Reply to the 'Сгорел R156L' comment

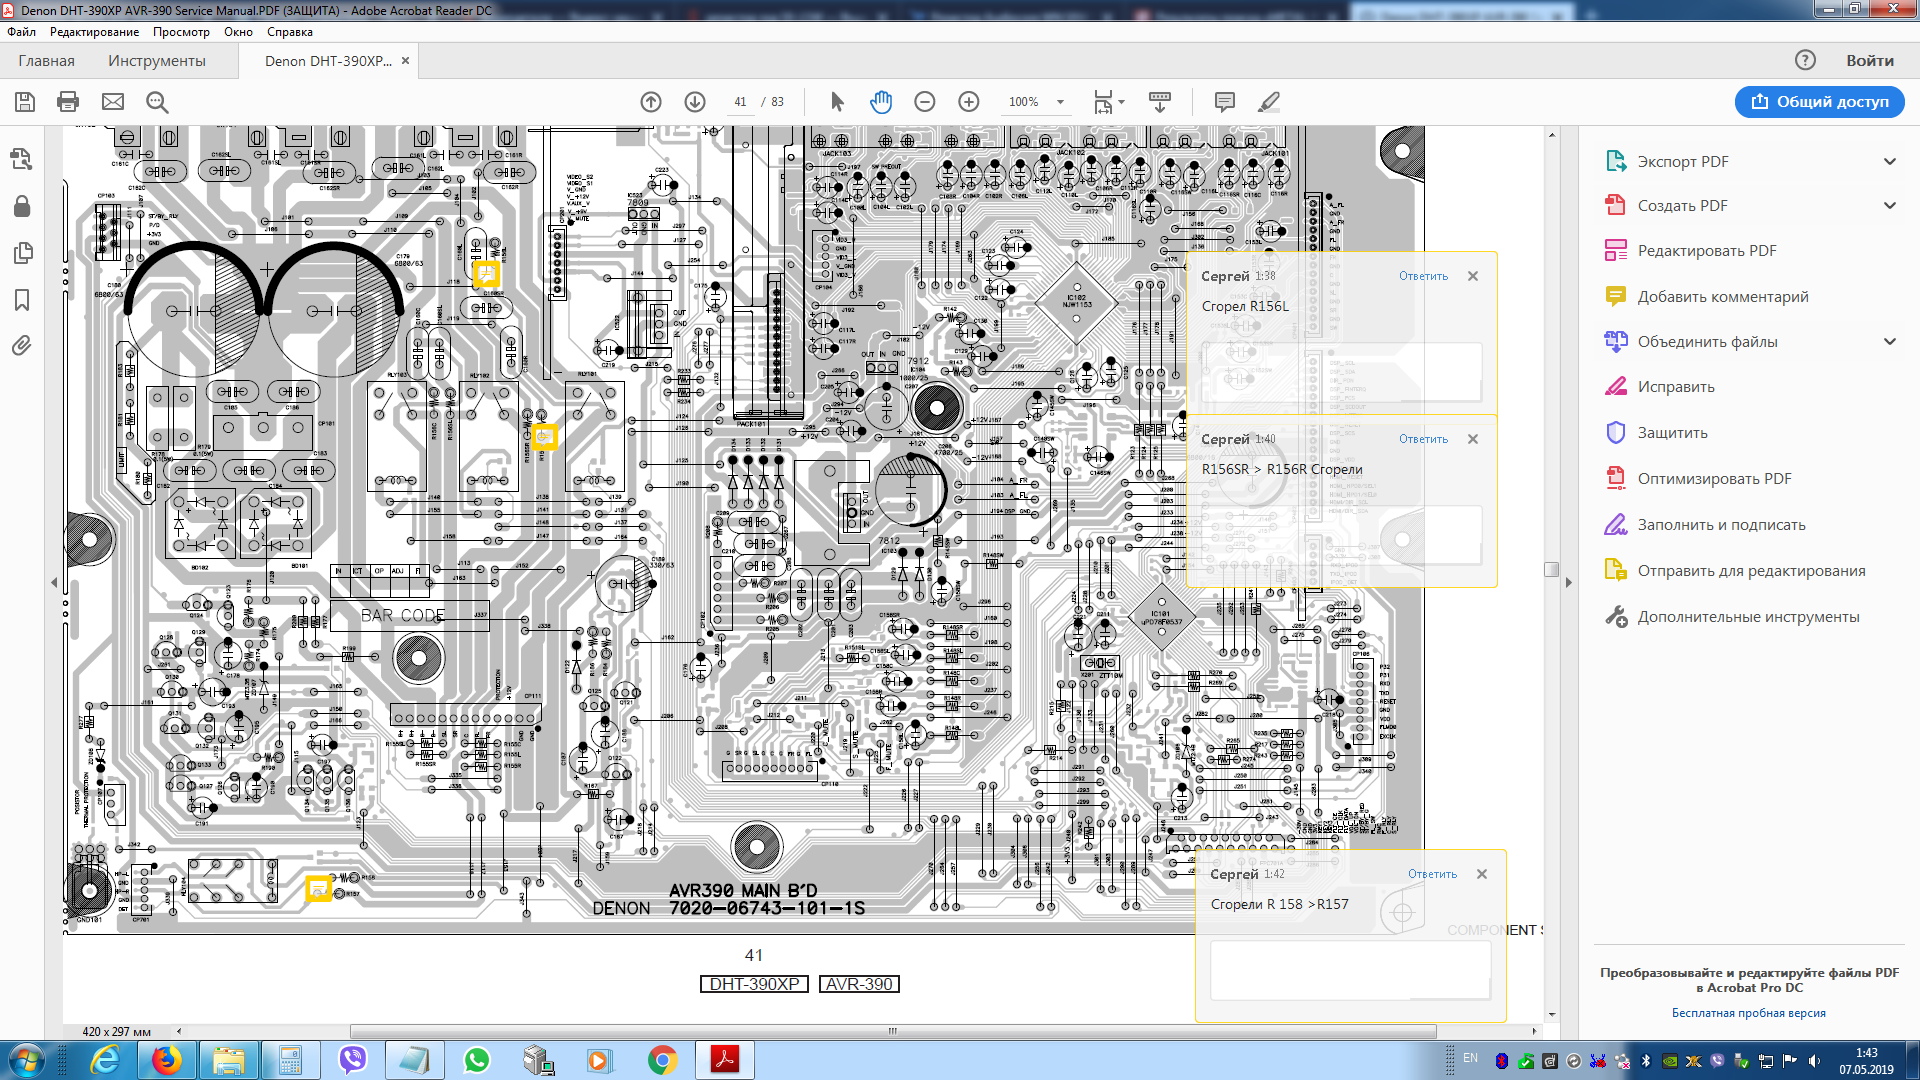(1423, 276)
